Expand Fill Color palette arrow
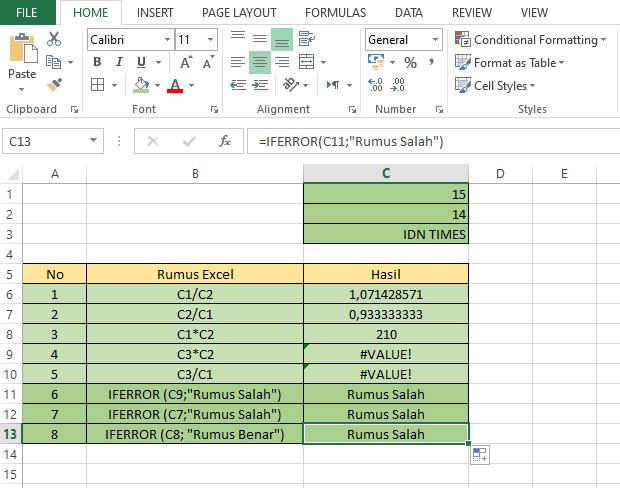620x488 pixels. [157, 85]
